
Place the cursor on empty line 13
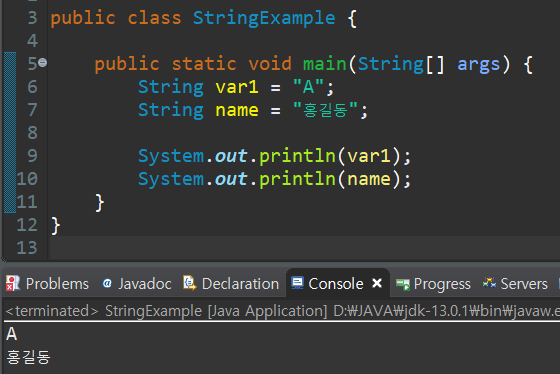(304, 248)
